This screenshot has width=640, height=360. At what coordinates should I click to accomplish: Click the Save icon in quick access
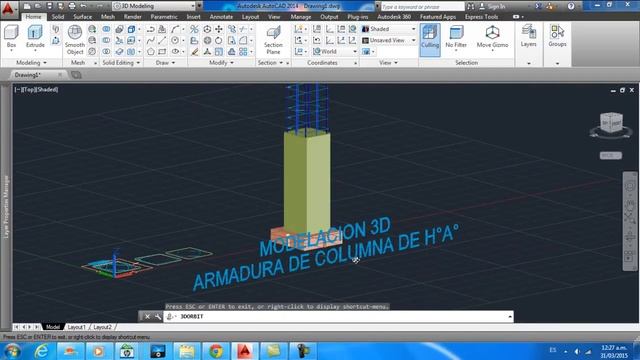point(49,6)
